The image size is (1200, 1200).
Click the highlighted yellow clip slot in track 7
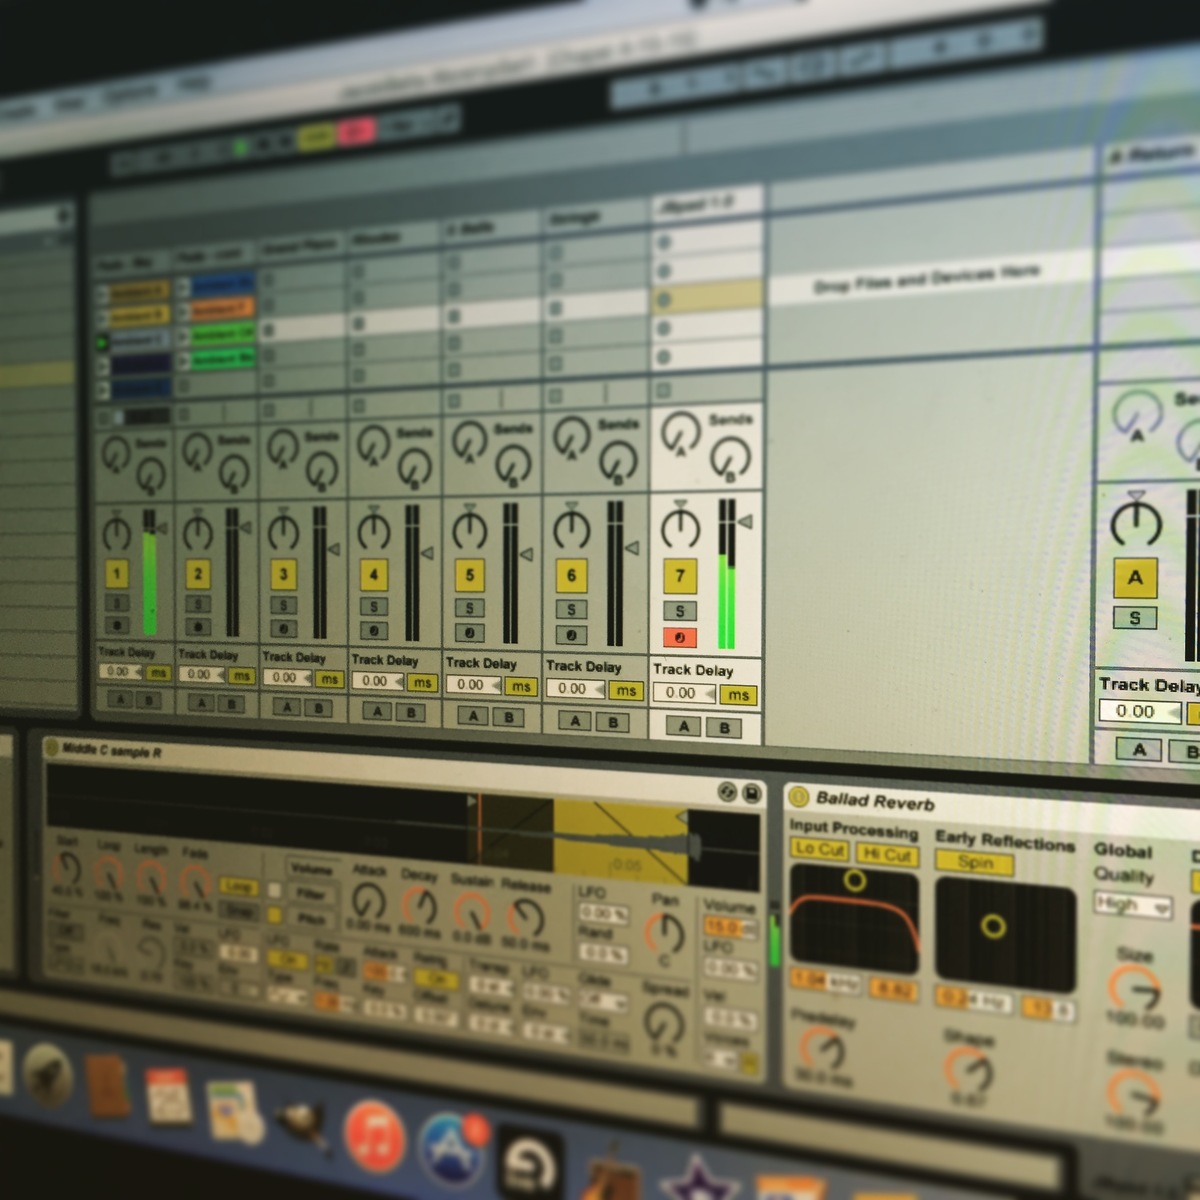(x=707, y=297)
